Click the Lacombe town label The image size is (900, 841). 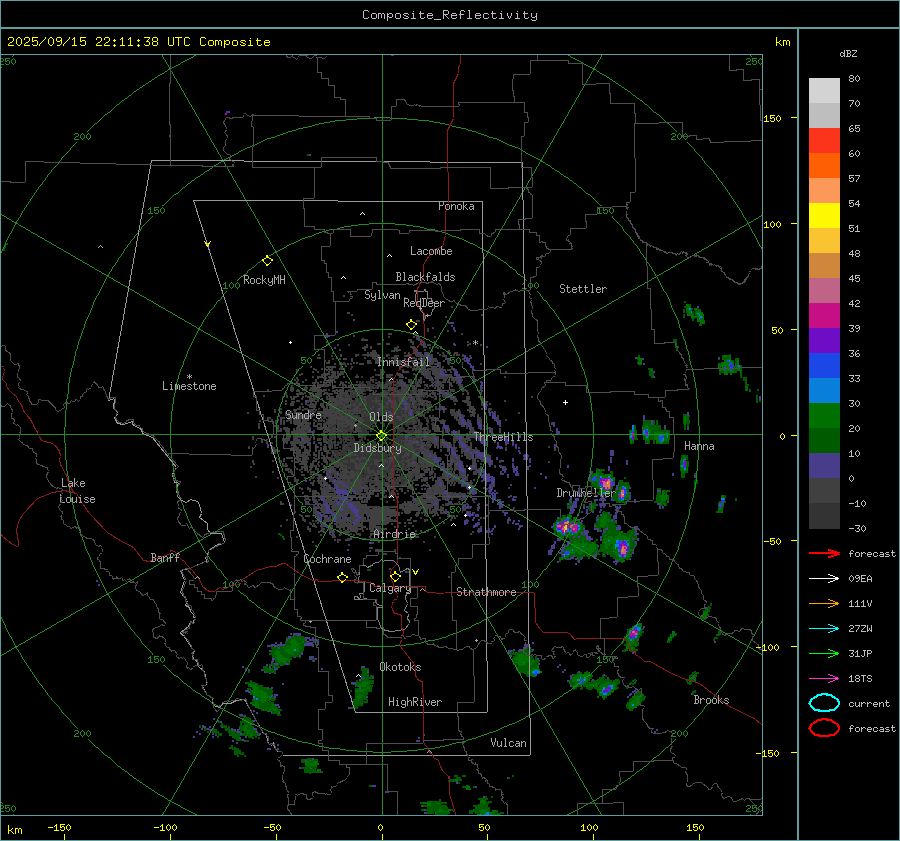coord(431,251)
